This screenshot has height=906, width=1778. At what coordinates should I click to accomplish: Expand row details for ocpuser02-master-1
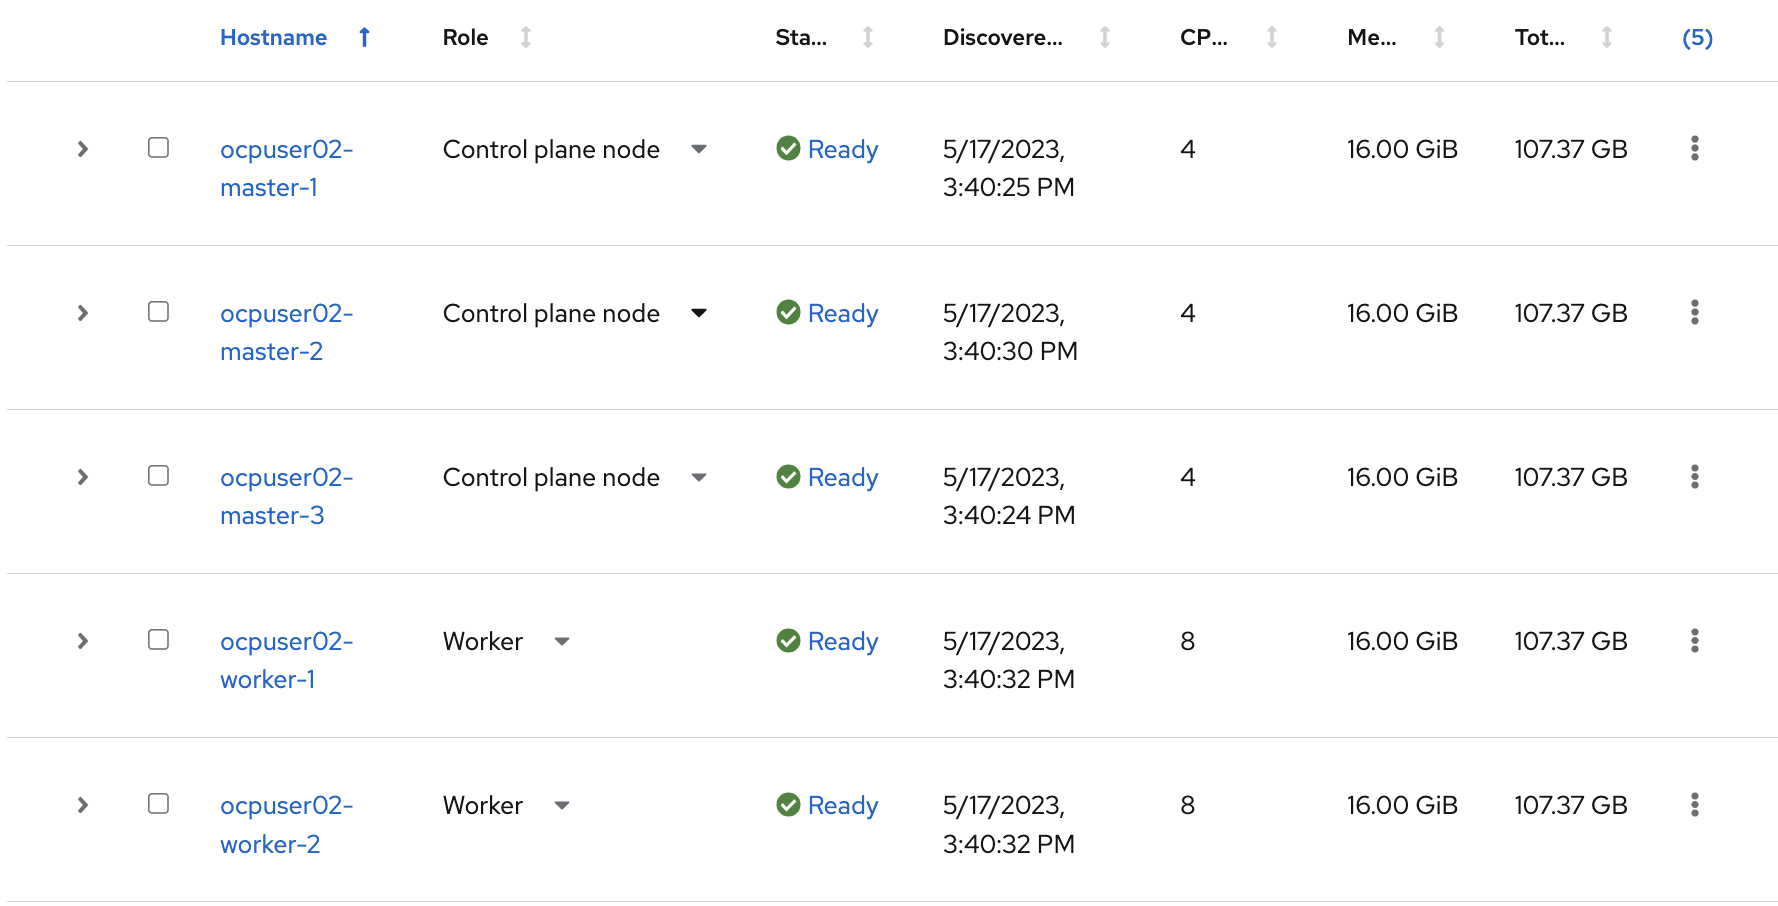[x=83, y=149]
